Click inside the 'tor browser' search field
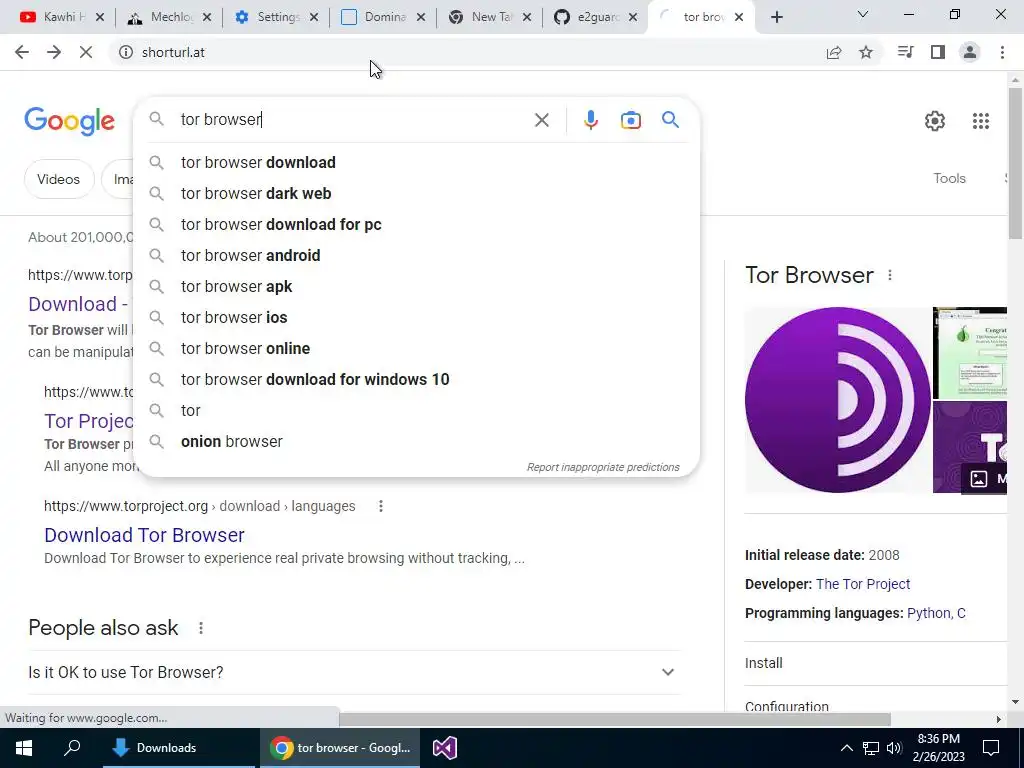Screen dimensions: 1024x768 point(353,120)
